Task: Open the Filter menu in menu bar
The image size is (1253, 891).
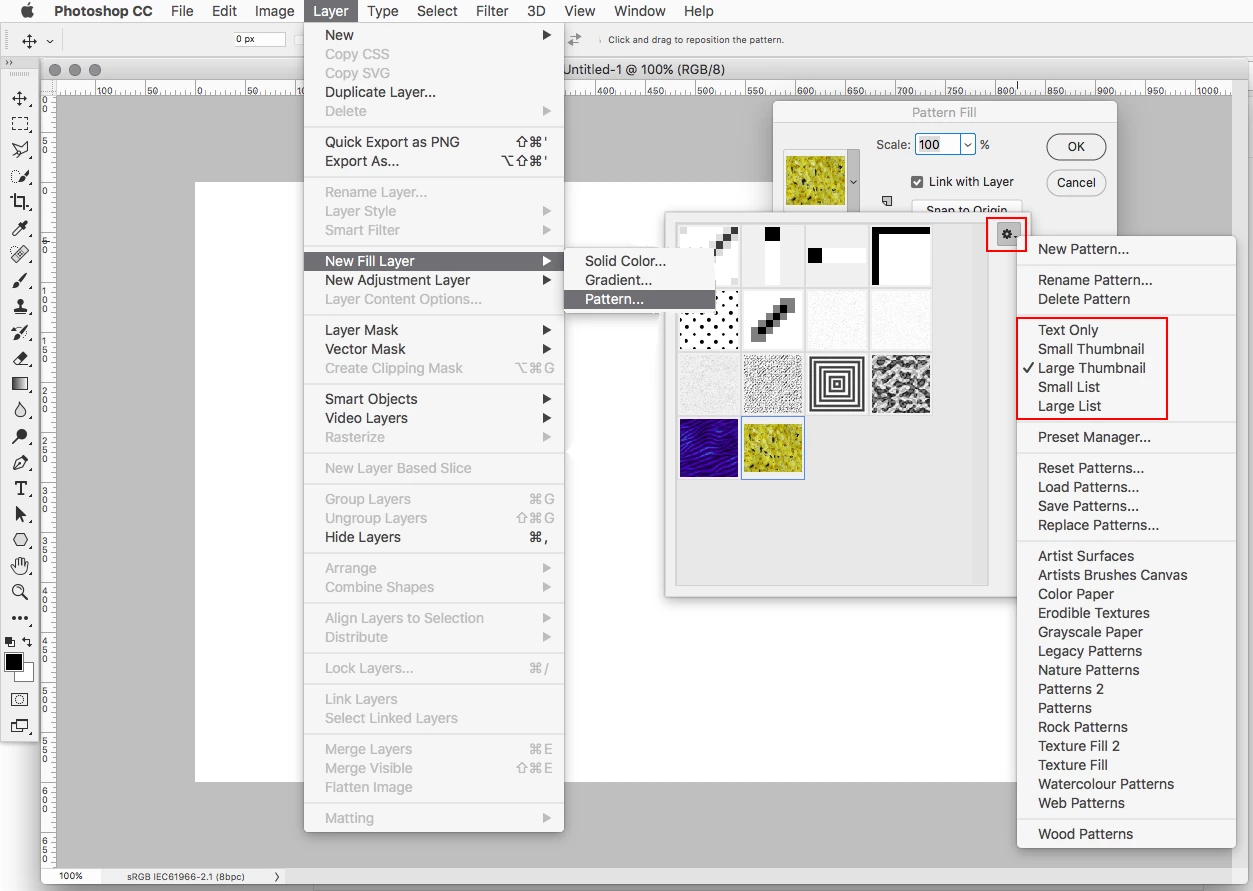Action: click(492, 11)
